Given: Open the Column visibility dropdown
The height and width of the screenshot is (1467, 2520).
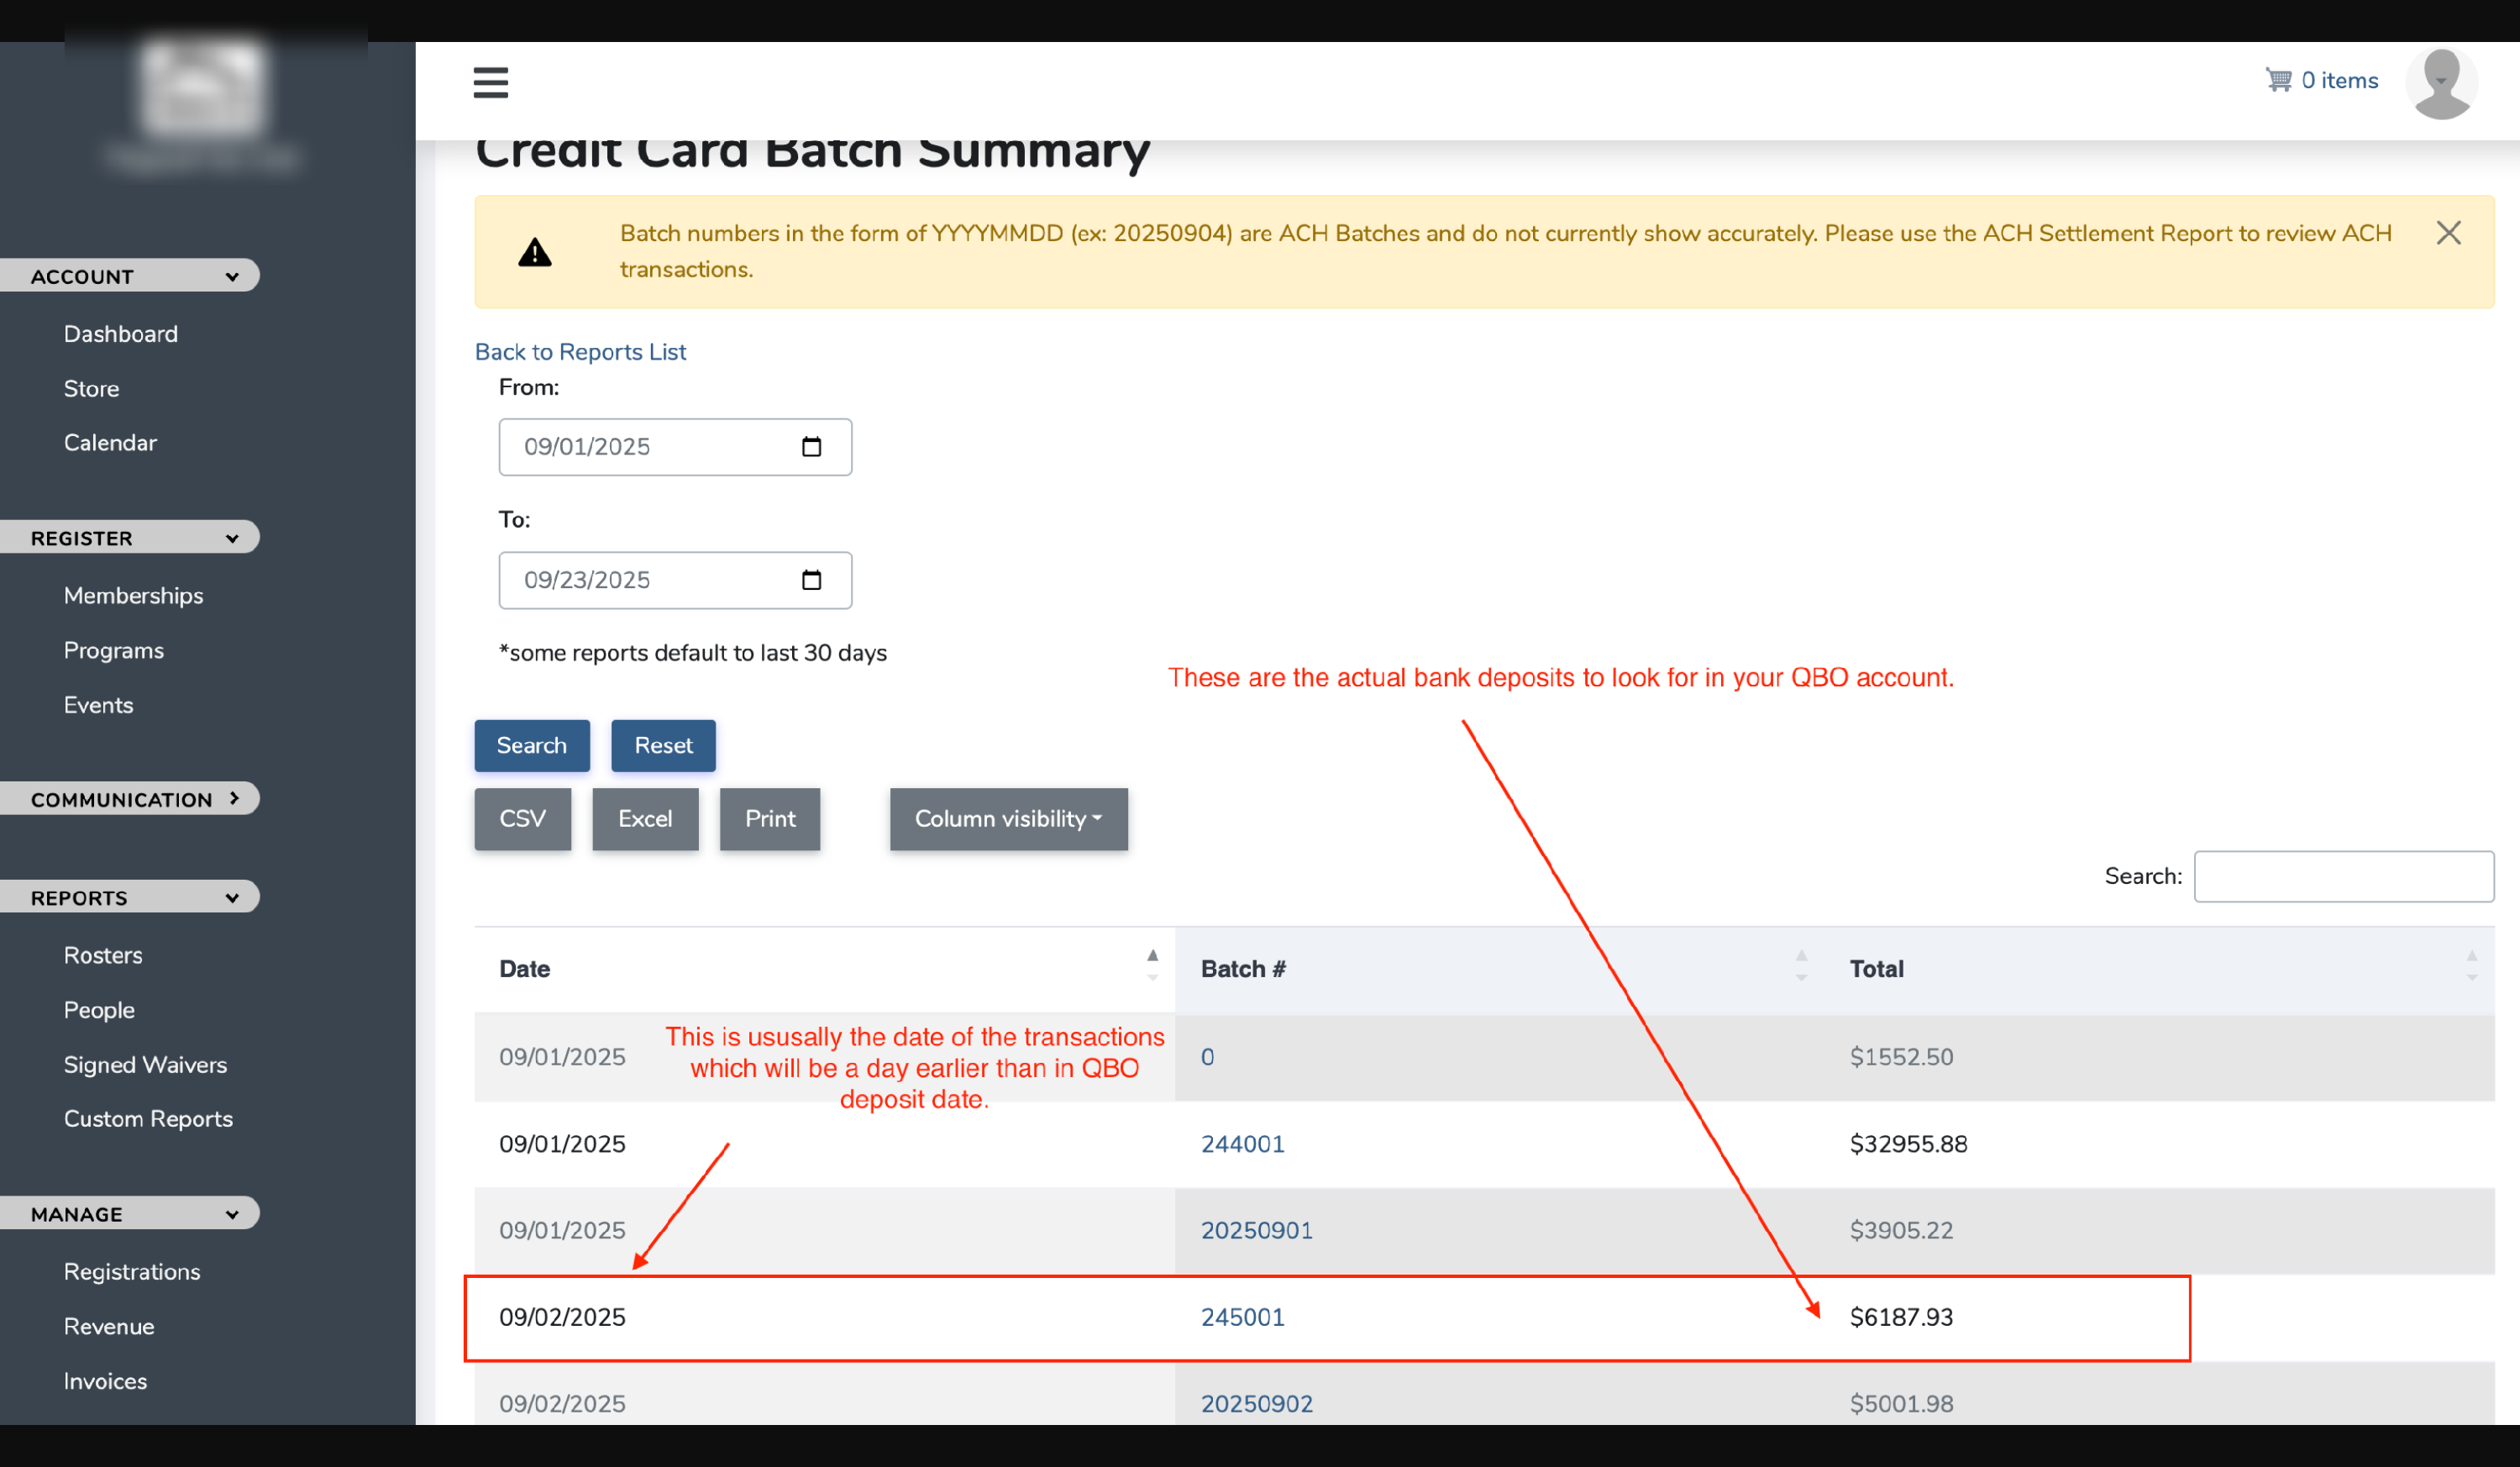Looking at the screenshot, I should [x=1008, y=819].
